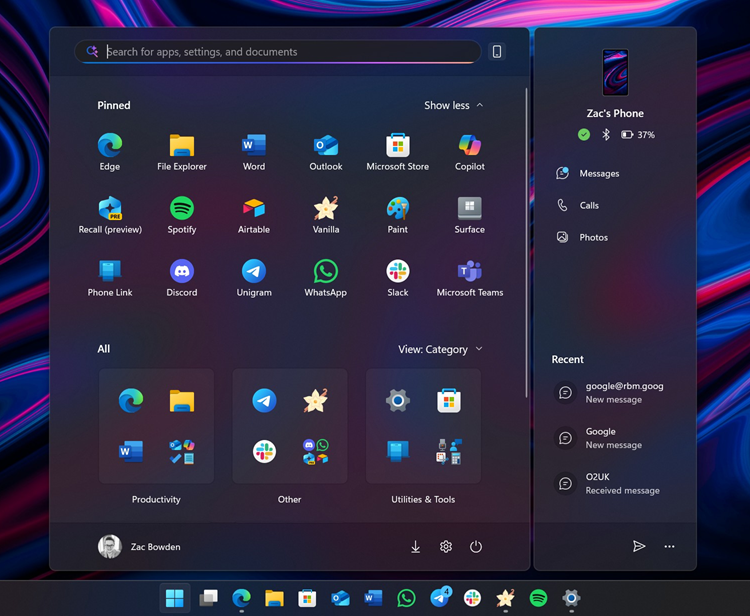Launch pinned Spotify app
The height and width of the screenshot is (616, 750).
click(x=182, y=215)
